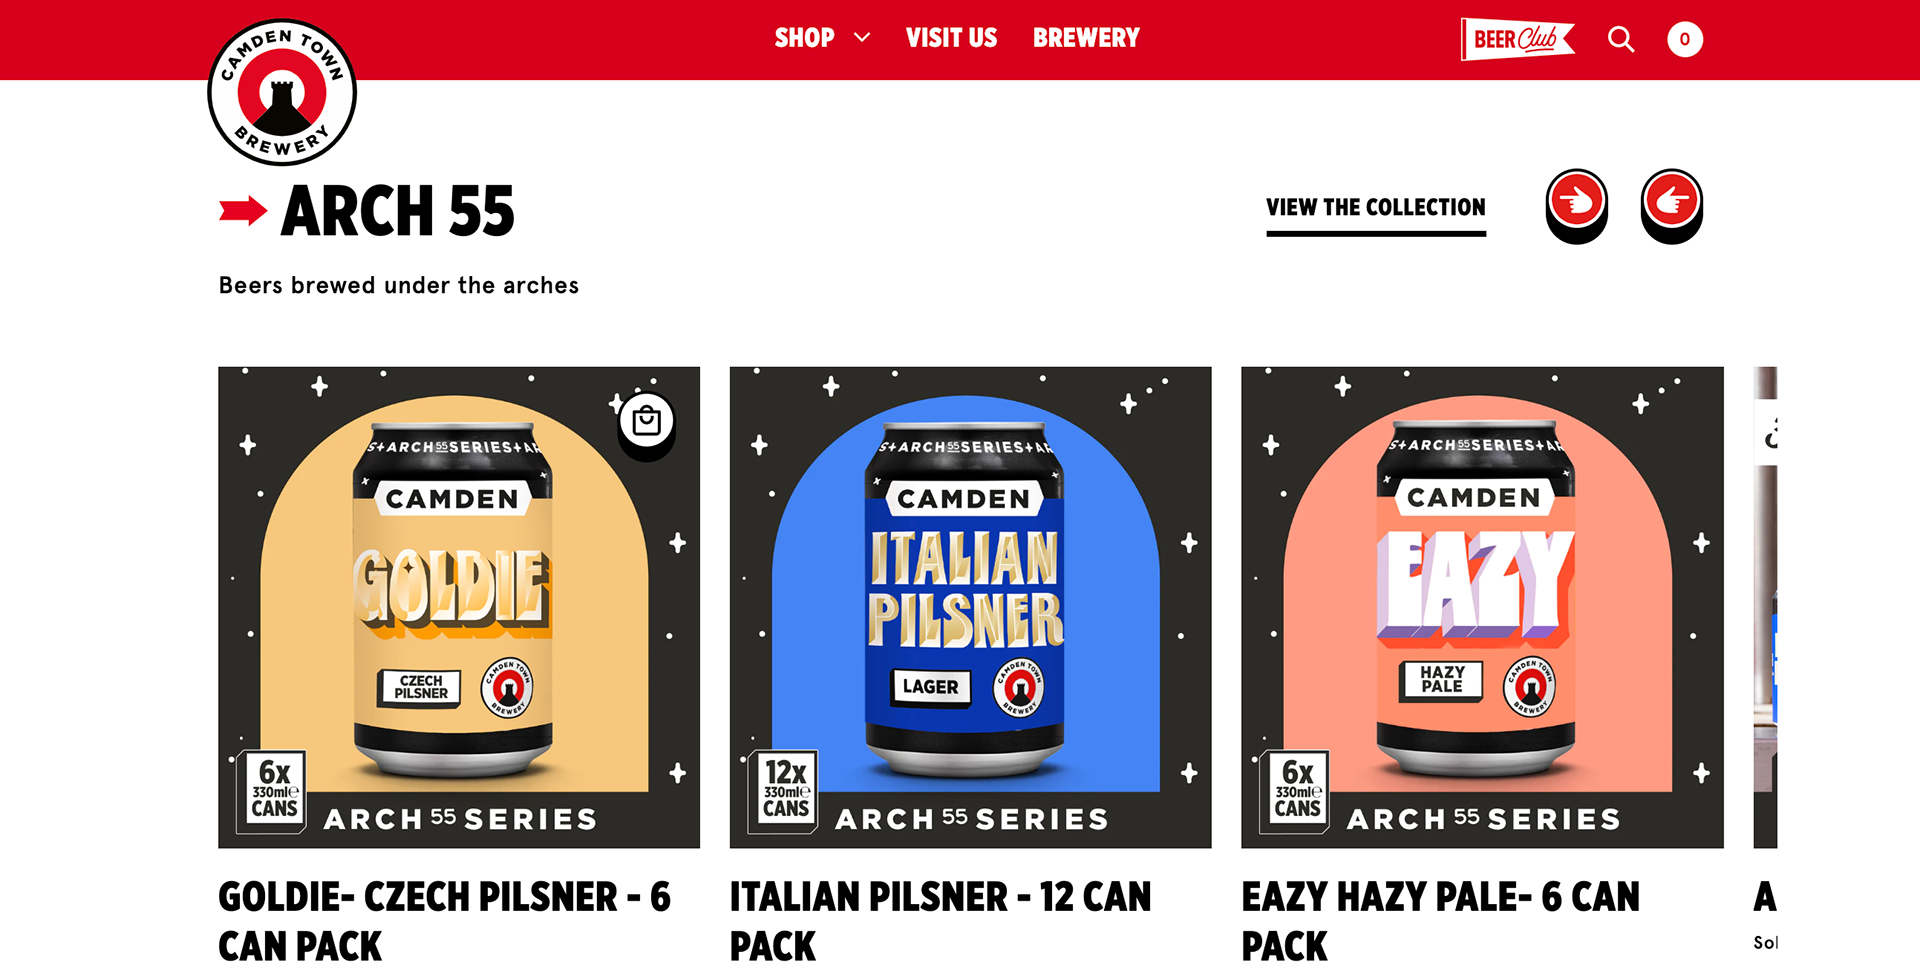Open the search magnifier icon
This screenshot has width=1920, height=968.
click(x=1621, y=39)
